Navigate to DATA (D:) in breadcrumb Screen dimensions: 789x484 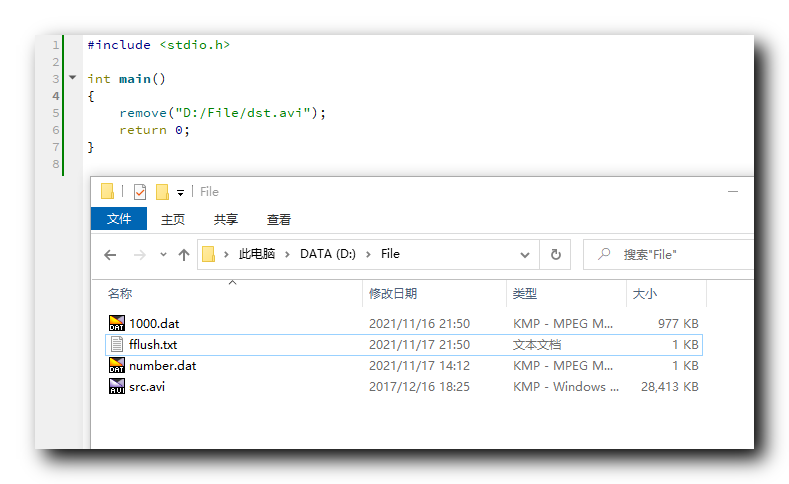(328, 254)
